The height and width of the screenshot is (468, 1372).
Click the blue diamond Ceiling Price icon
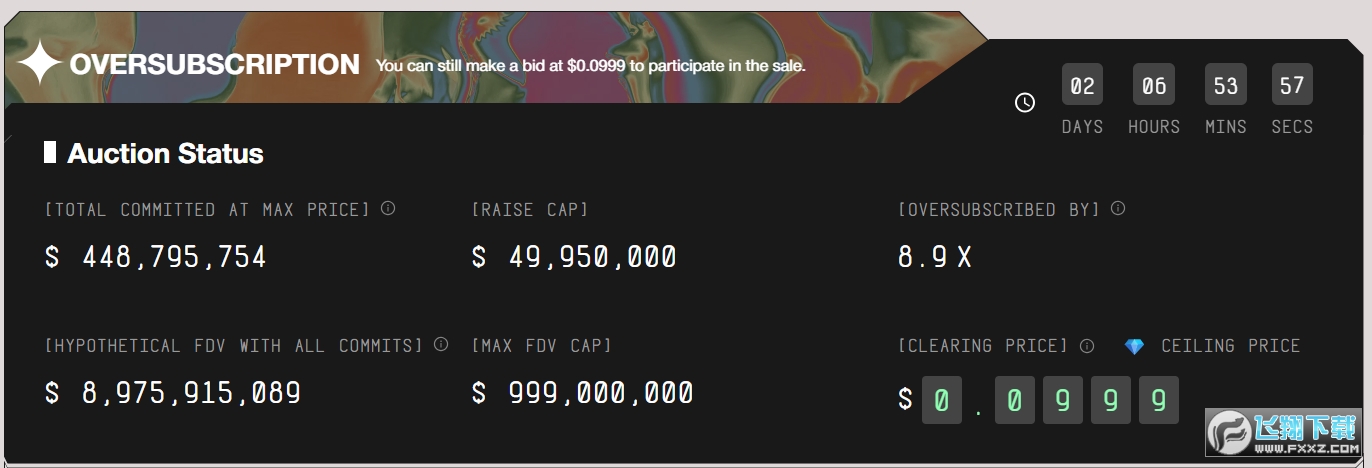1134,346
